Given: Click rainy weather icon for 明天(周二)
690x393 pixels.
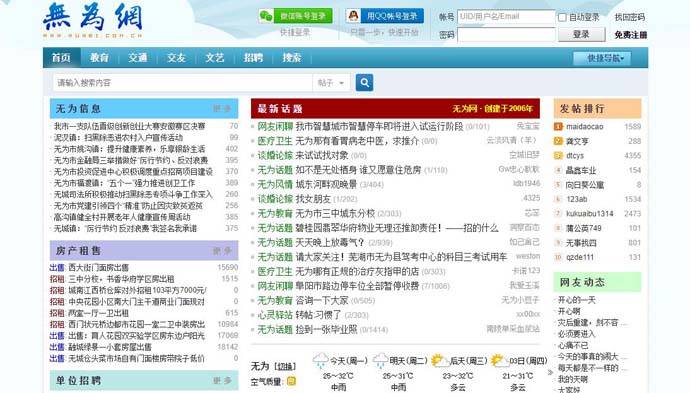Looking at the screenshot, I should coord(380,361).
